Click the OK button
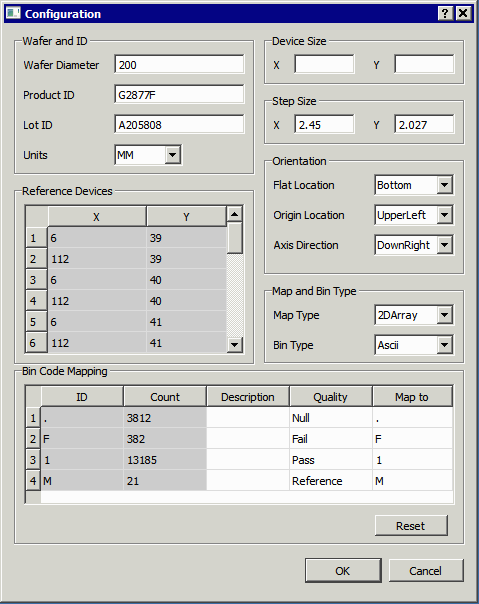Viewport: 479px width, 604px height. tap(343, 570)
